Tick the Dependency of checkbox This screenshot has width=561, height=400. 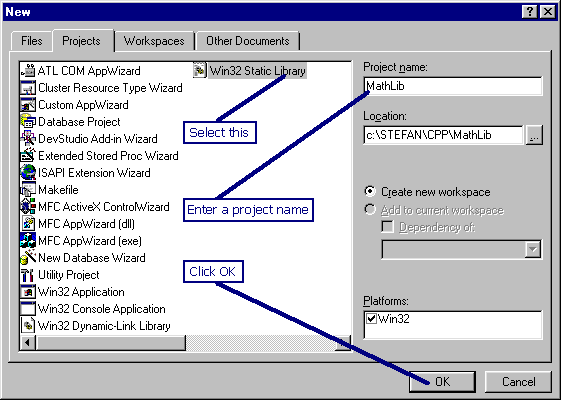387,227
